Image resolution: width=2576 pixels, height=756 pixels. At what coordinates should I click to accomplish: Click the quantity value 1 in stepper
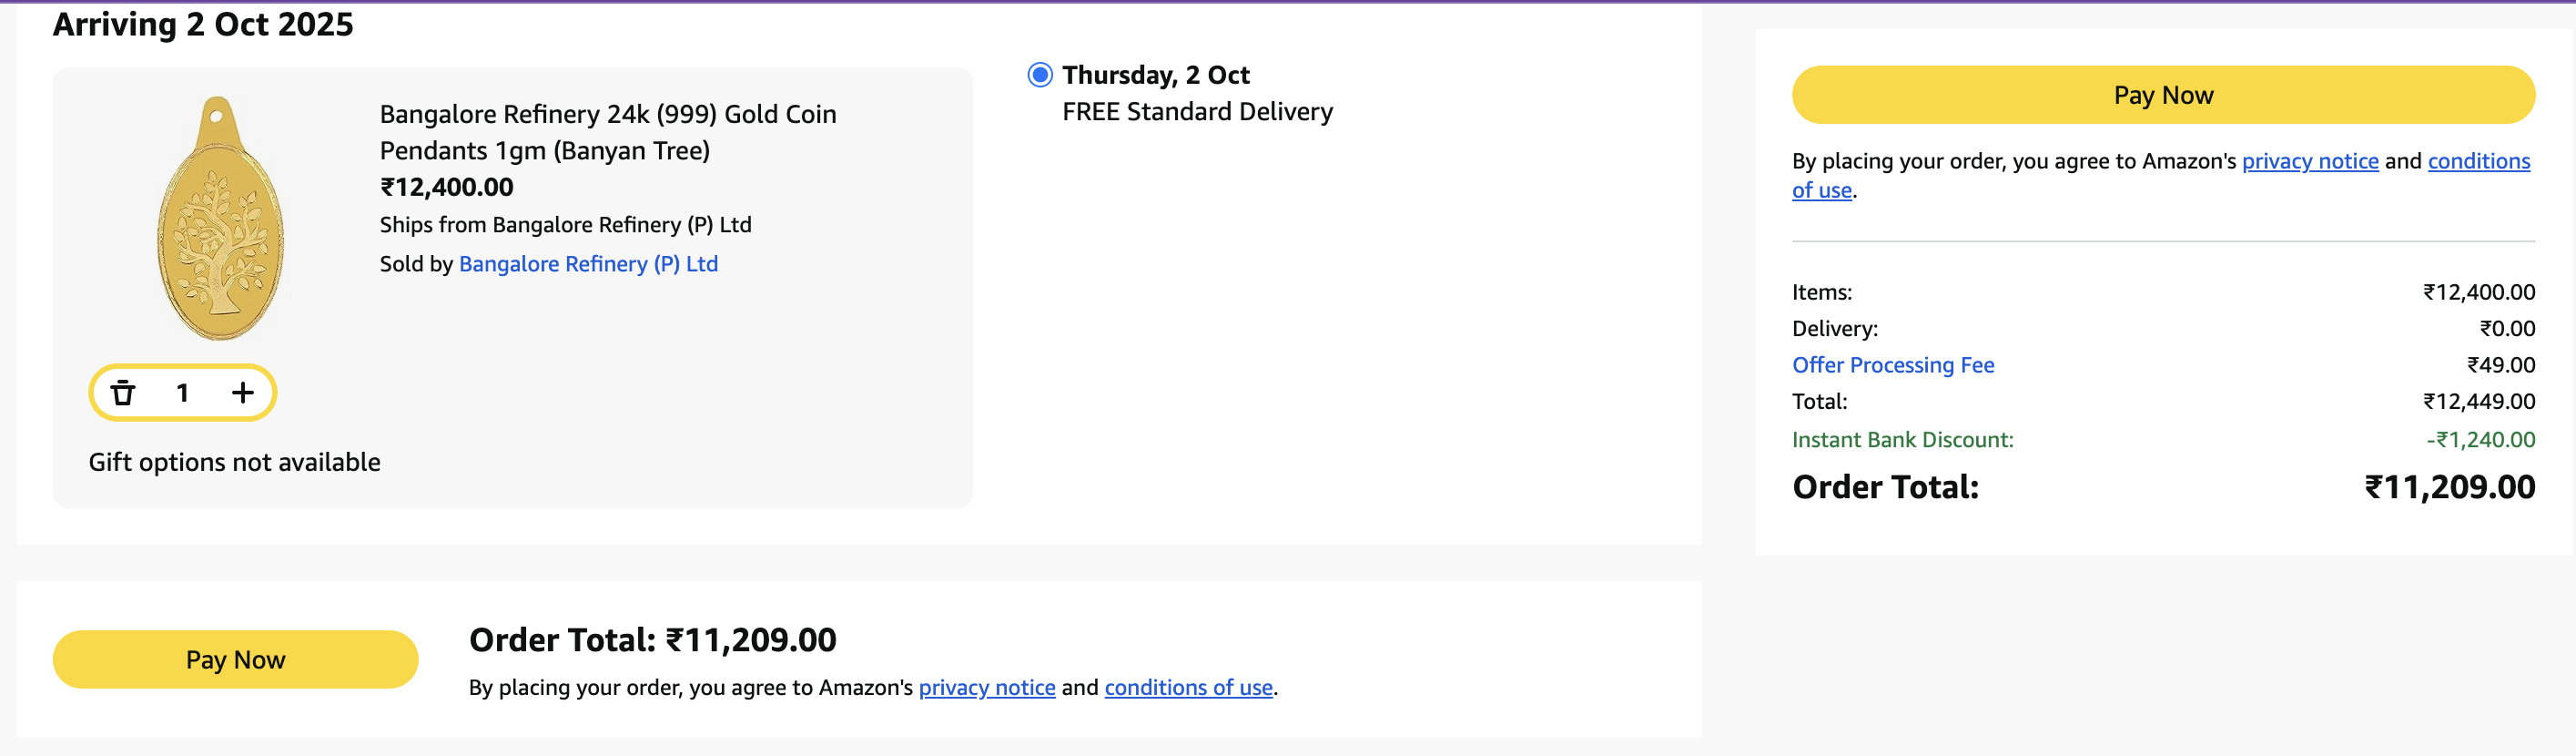coord(182,393)
